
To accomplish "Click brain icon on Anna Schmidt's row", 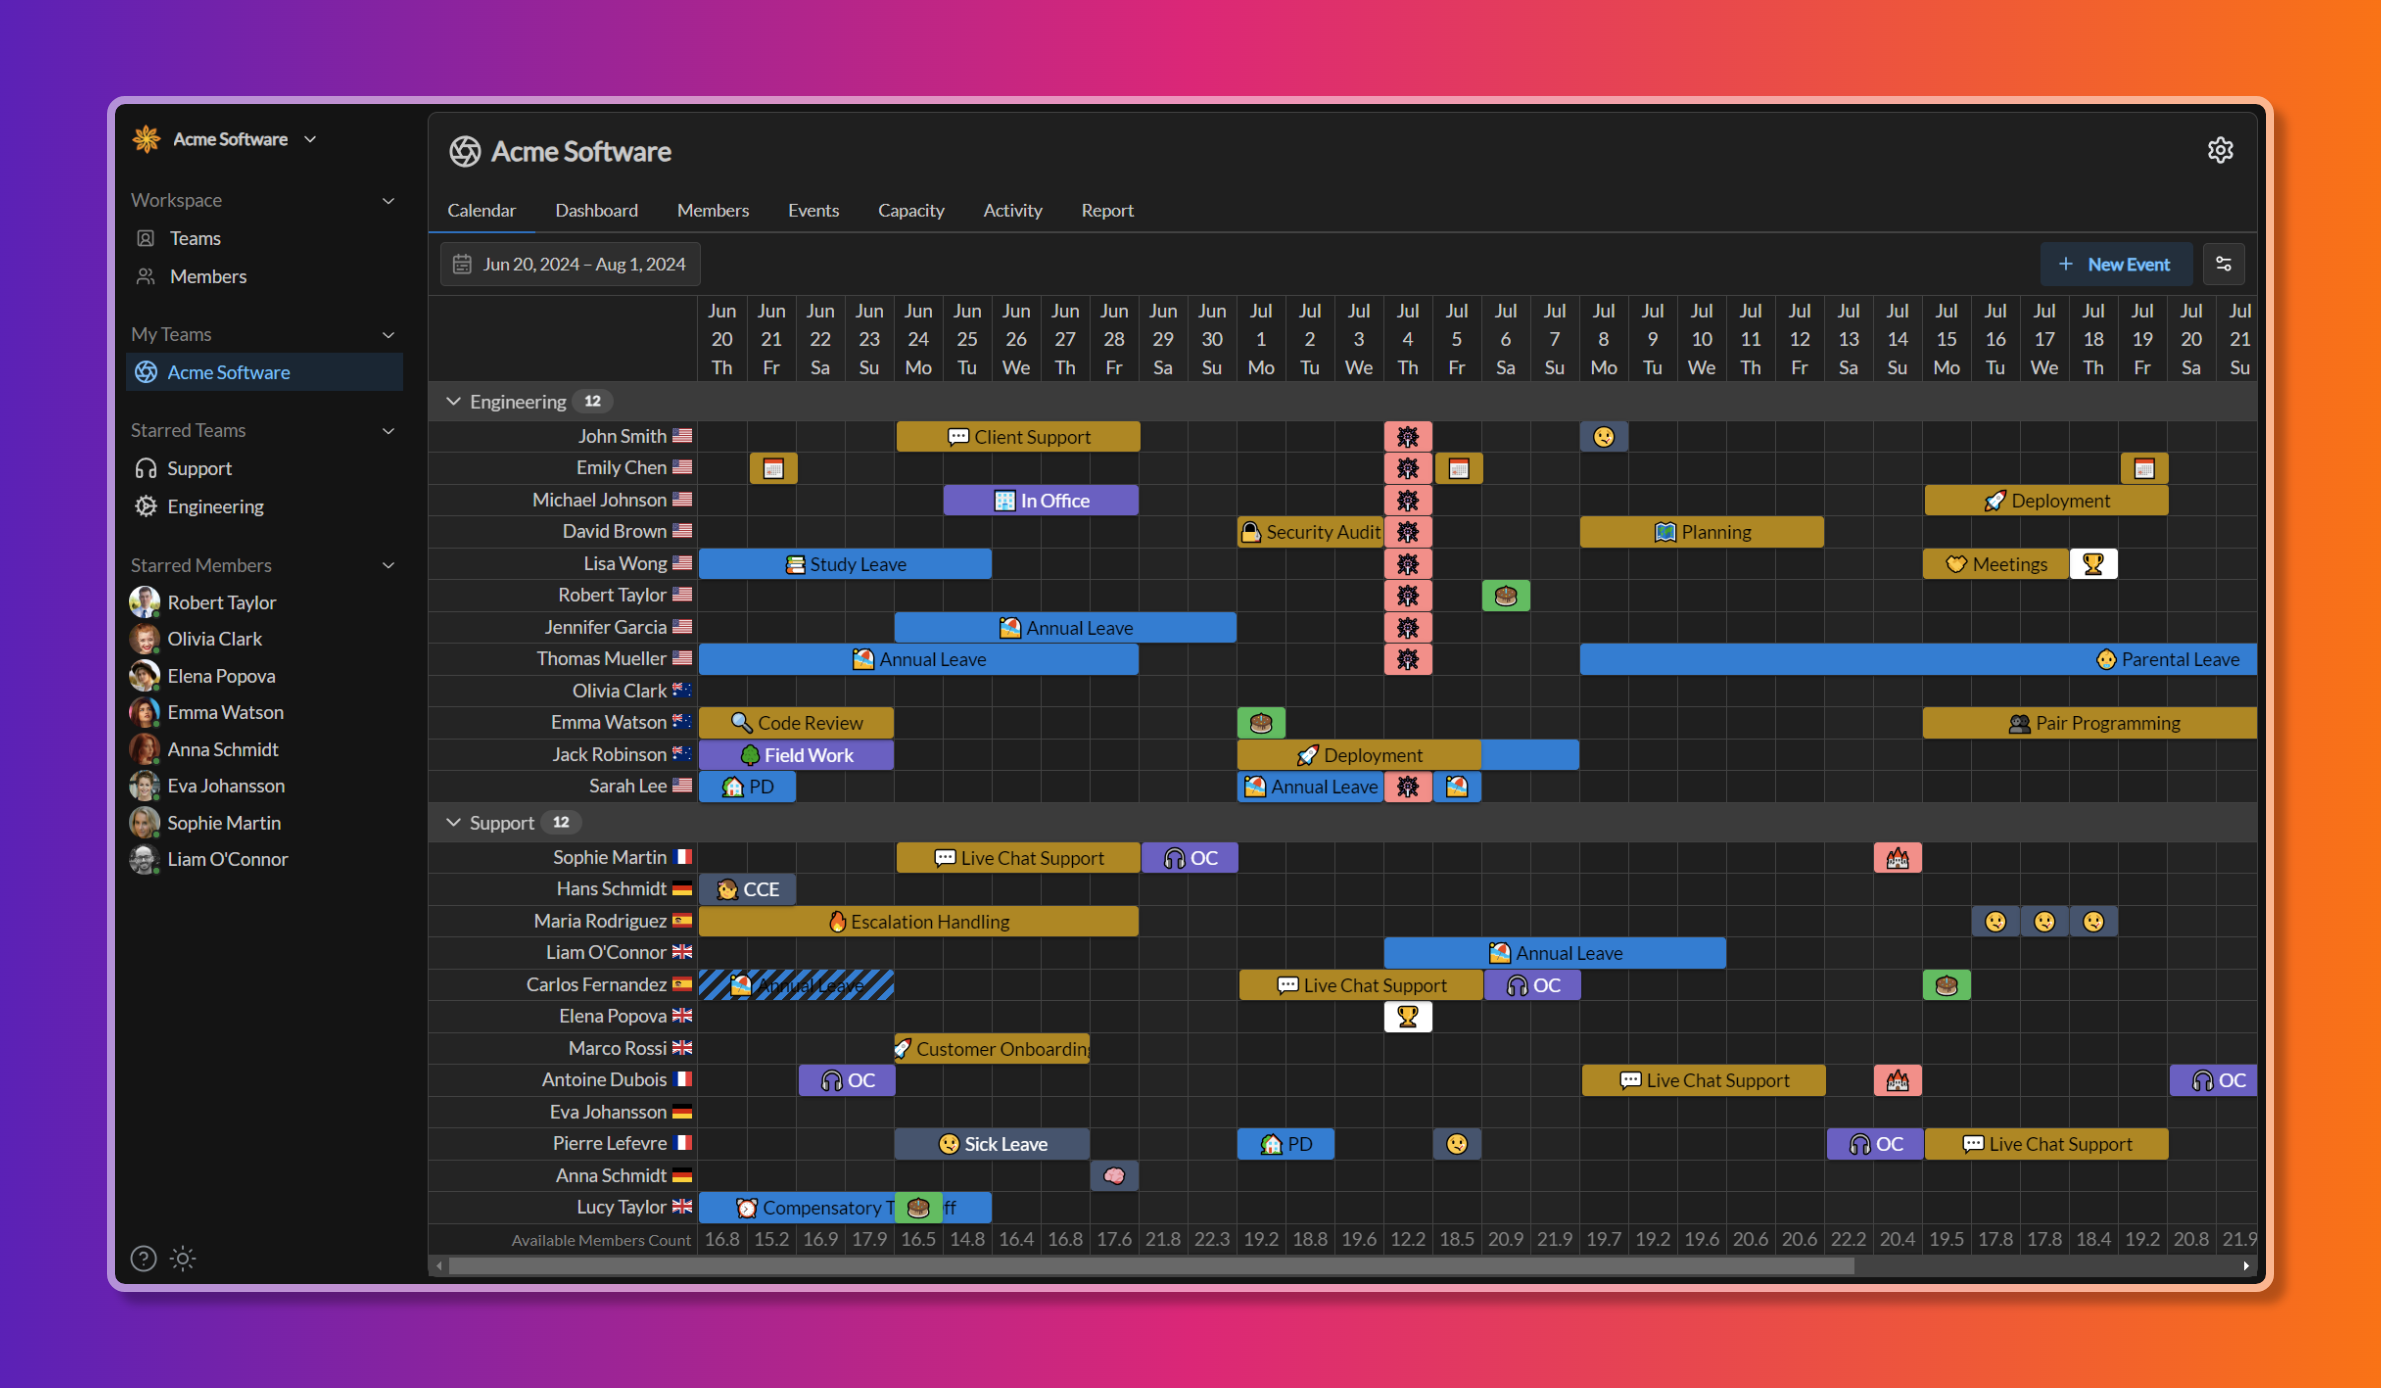I will [x=1114, y=1176].
